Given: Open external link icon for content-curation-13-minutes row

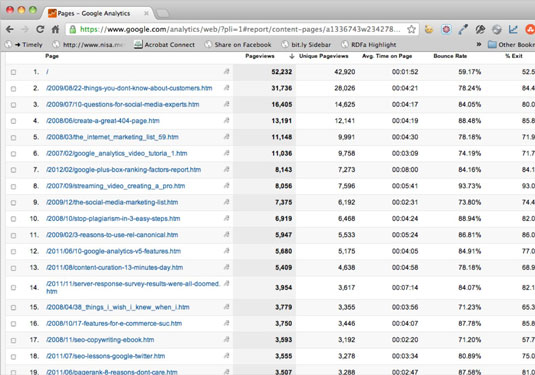Looking at the screenshot, I should [x=226, y=268].
